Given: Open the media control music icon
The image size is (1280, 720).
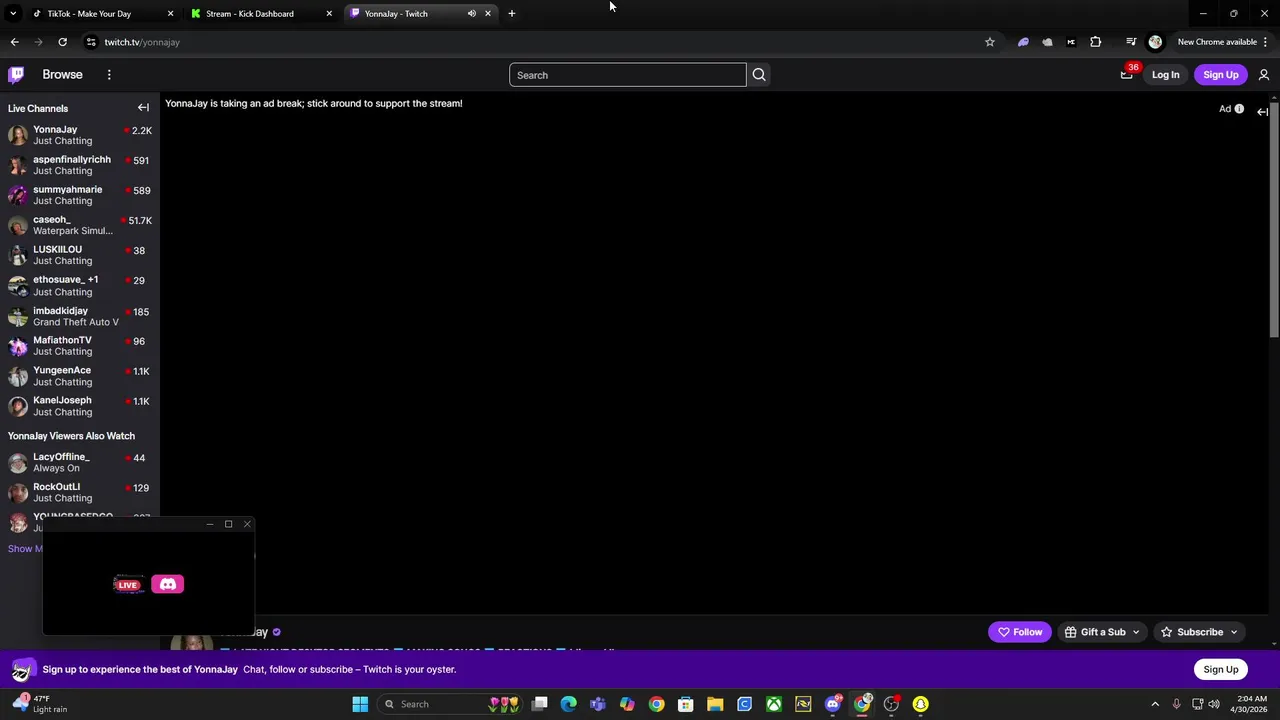Looking at the screenshot, I should [x=1131, y=42].
